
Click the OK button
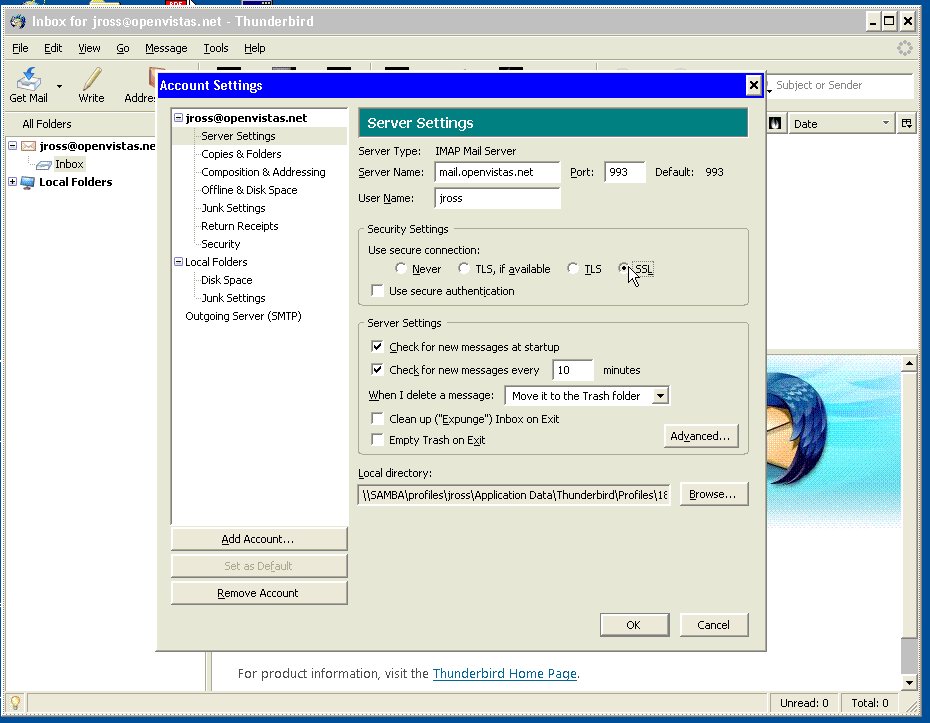coord(634,625)
